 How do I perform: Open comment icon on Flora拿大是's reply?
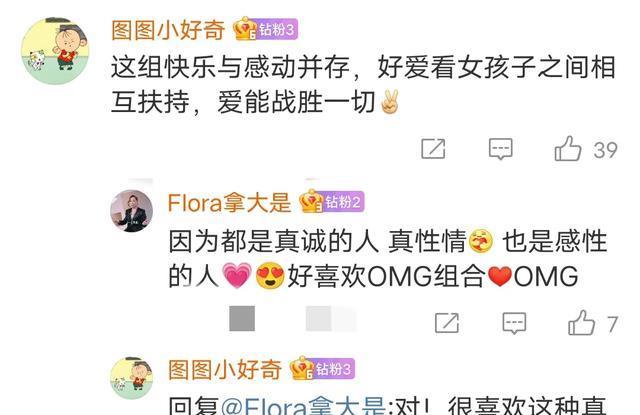click(x=514, y=323)
